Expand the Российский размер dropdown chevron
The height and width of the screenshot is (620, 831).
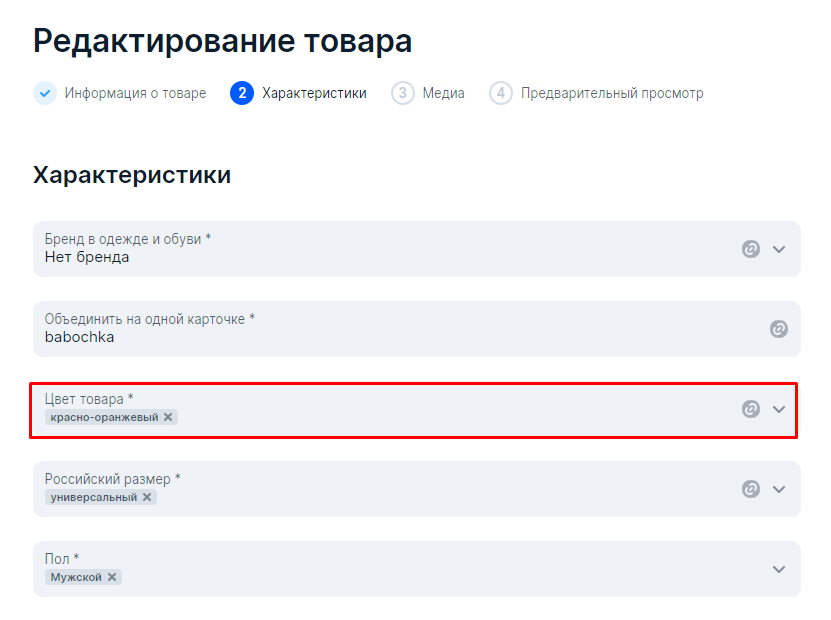[x=779, y=489]
